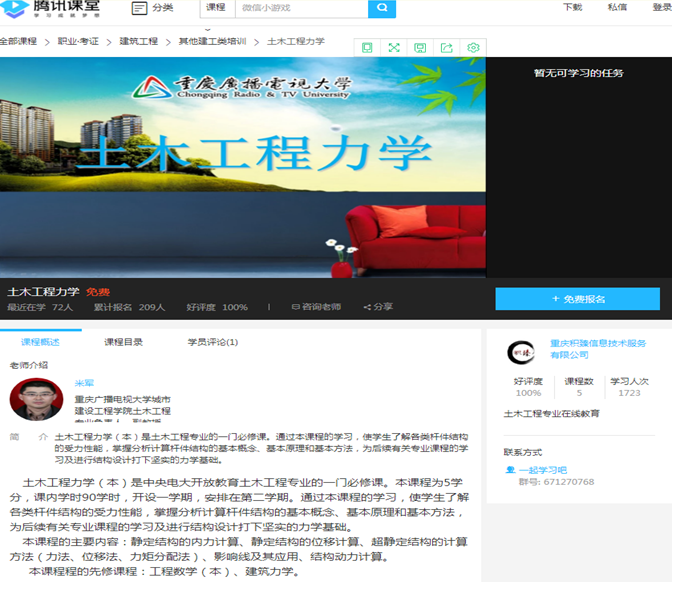
Task: Click the 免费报名 enrollment button
Action: (x=577, y=299)
